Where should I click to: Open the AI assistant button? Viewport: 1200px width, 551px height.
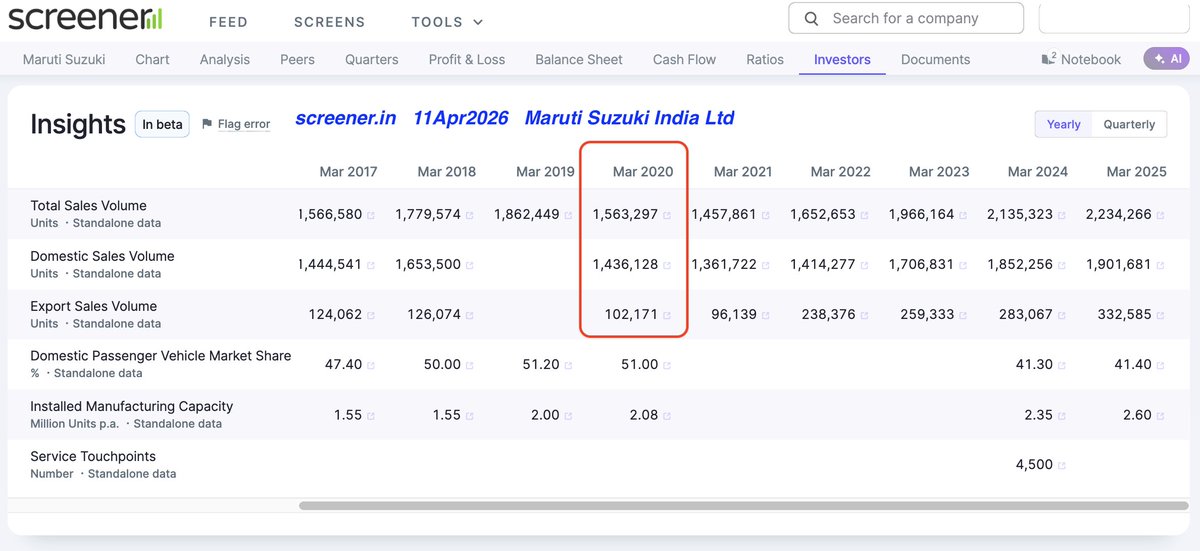coord(1166,59)
